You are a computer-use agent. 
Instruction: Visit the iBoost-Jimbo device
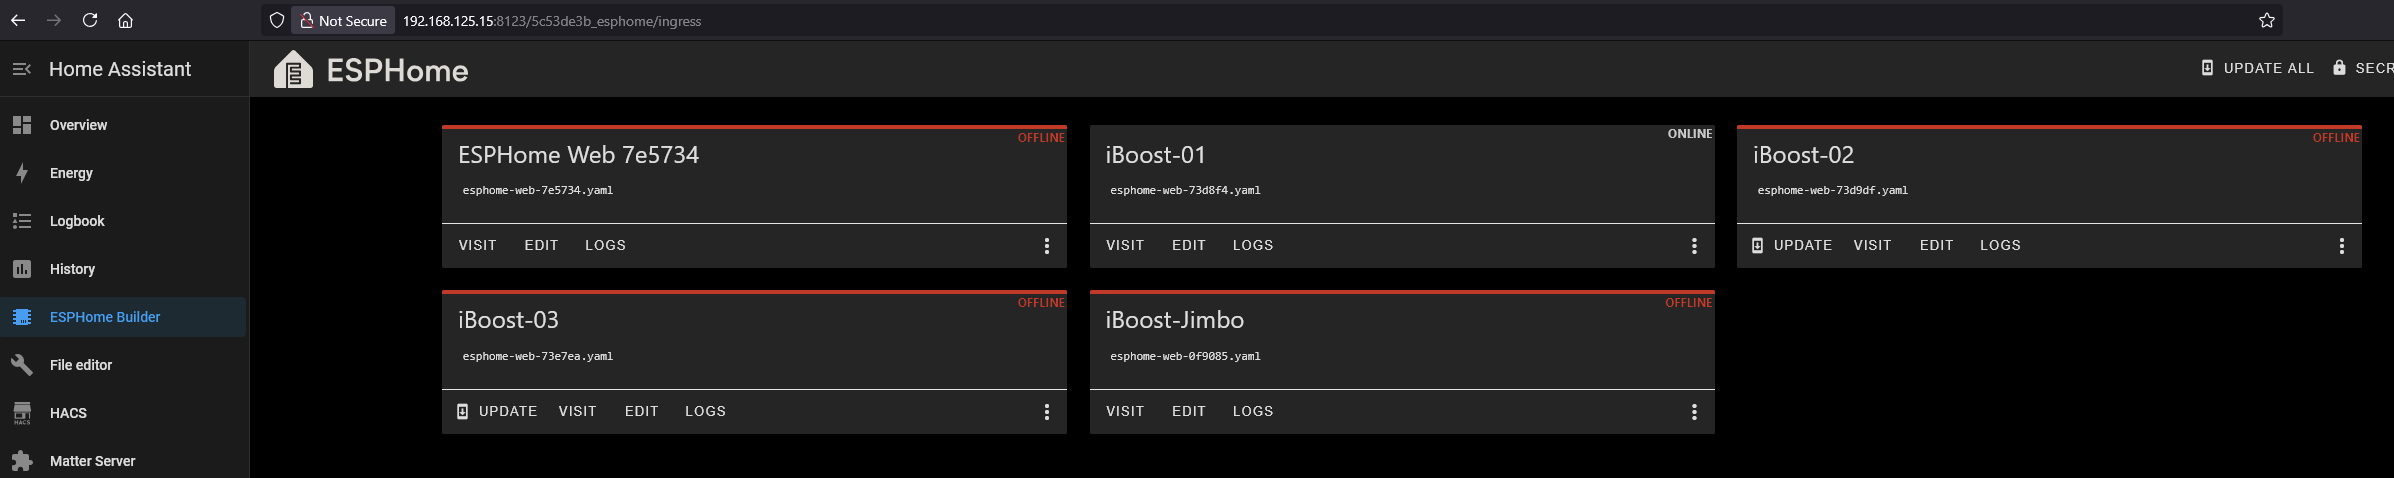[x=1125, y=411]
